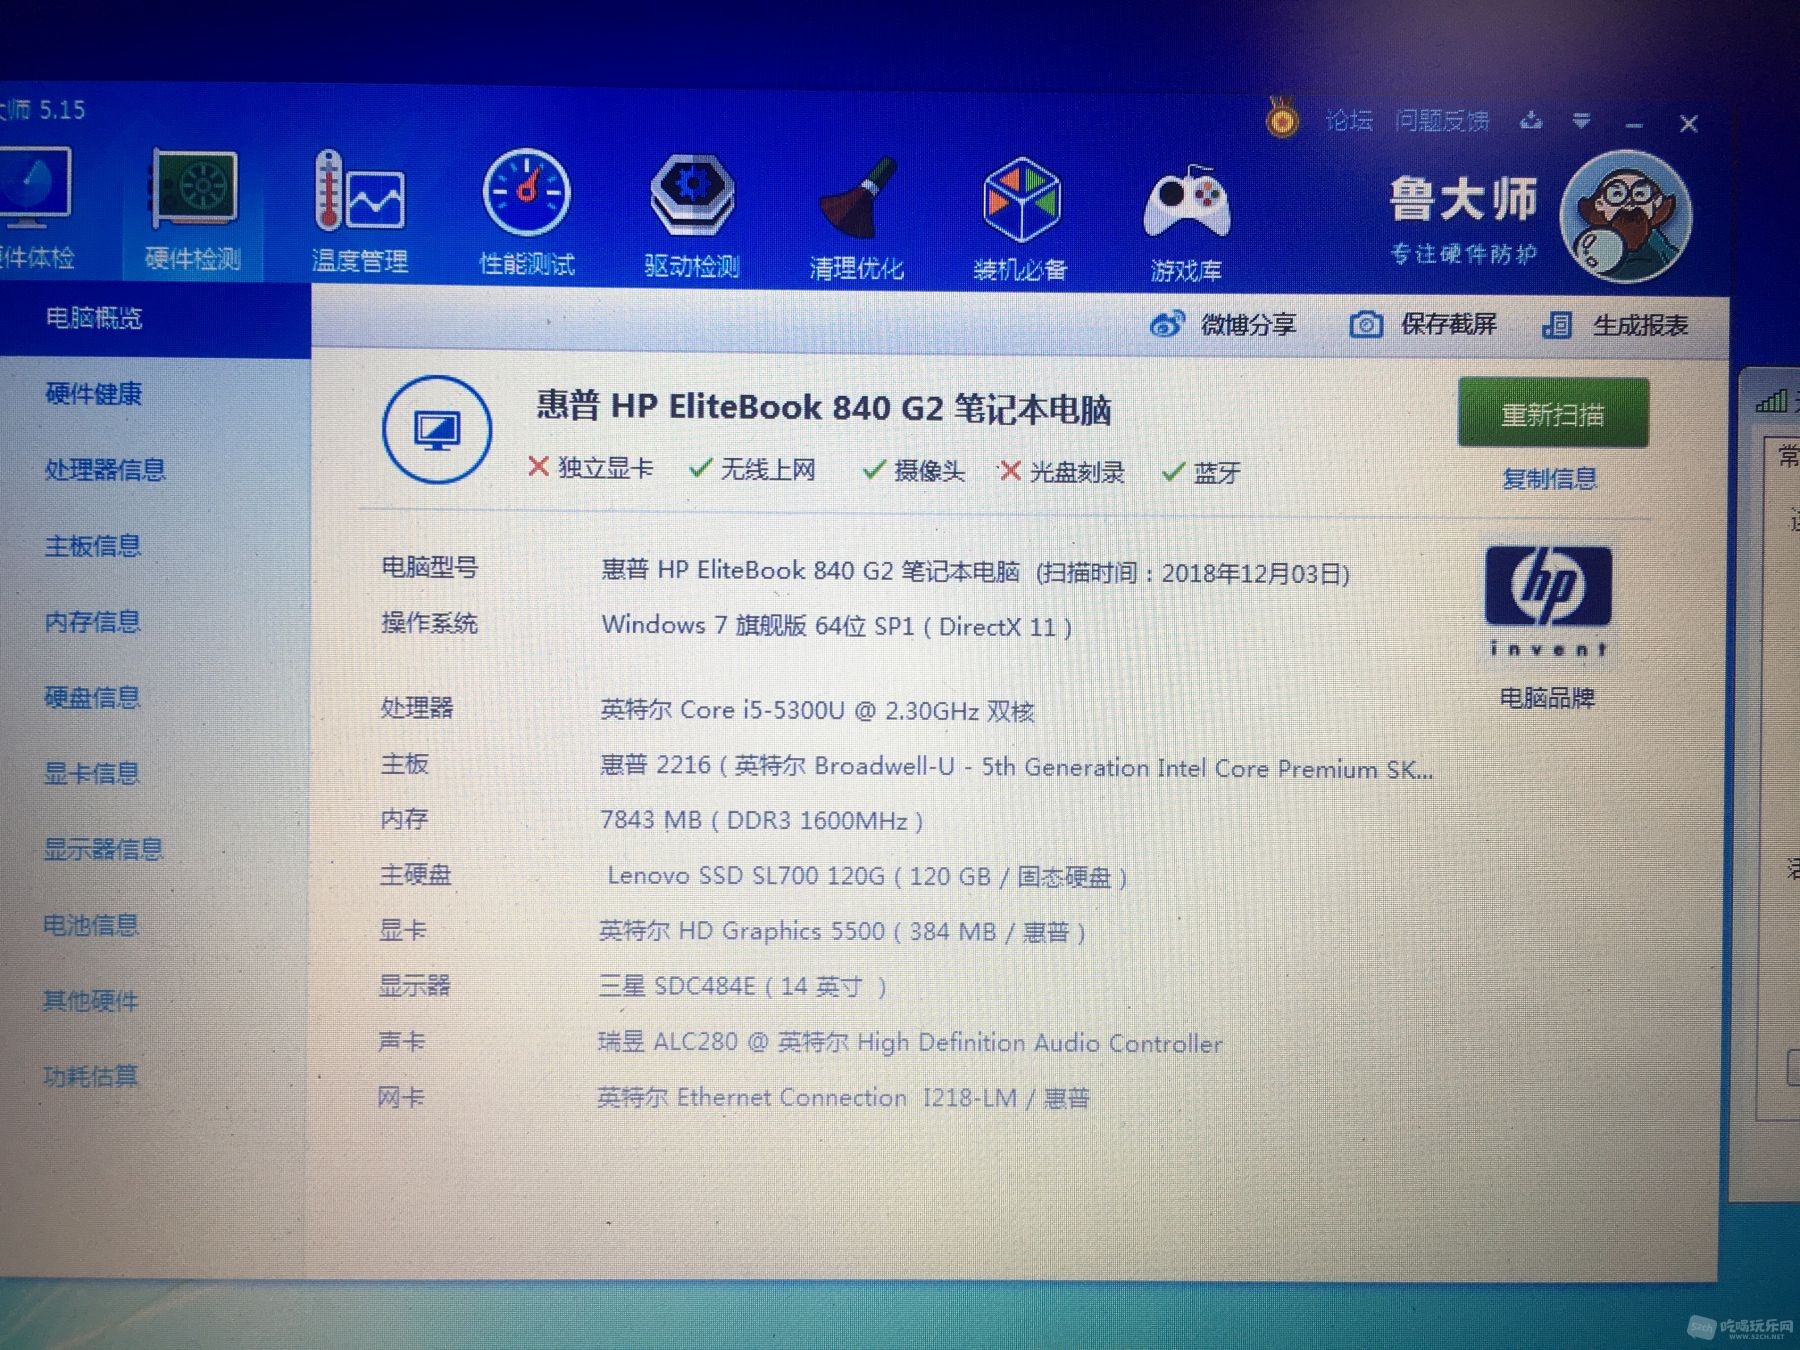
Task: Click the camera icon for 保存截屏
Action: coord(1366,325)
